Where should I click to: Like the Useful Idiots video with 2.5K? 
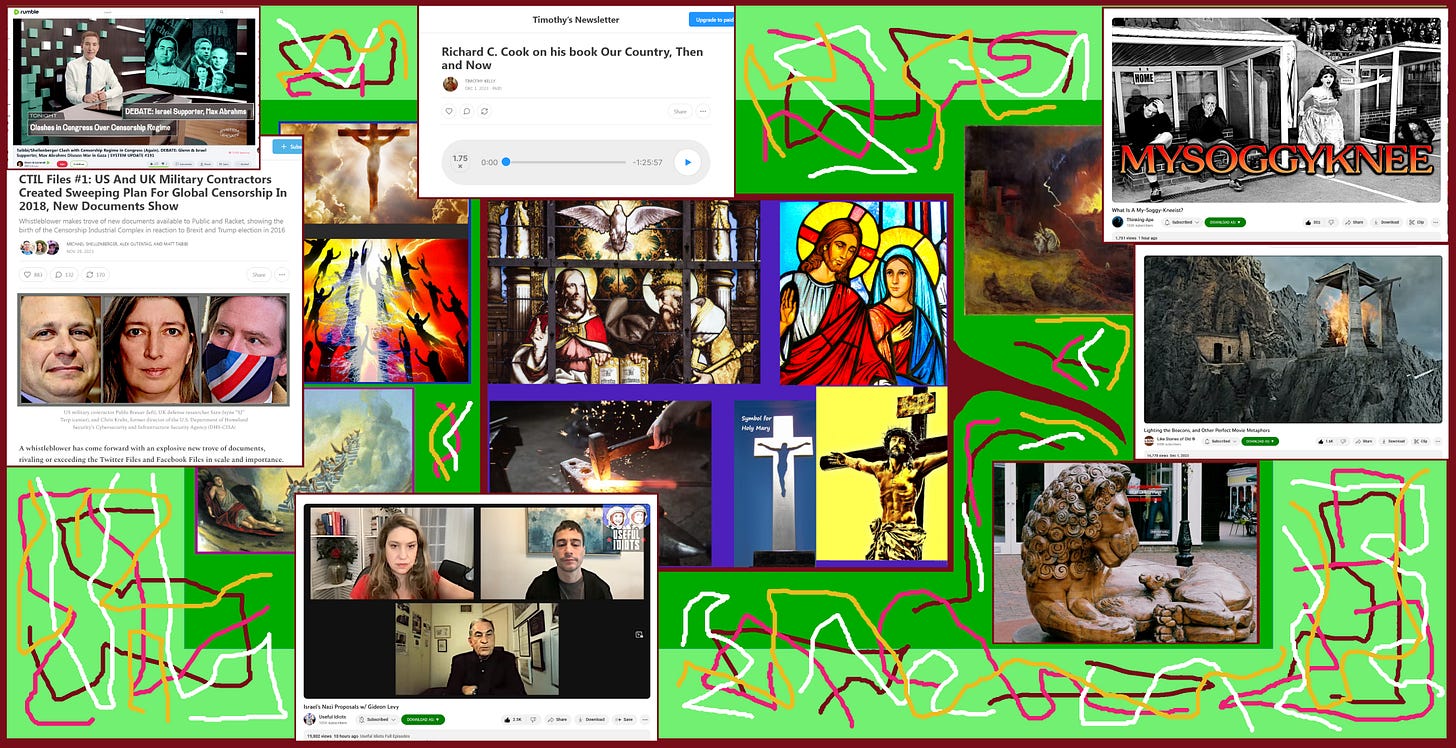click(x=514, y=719)
